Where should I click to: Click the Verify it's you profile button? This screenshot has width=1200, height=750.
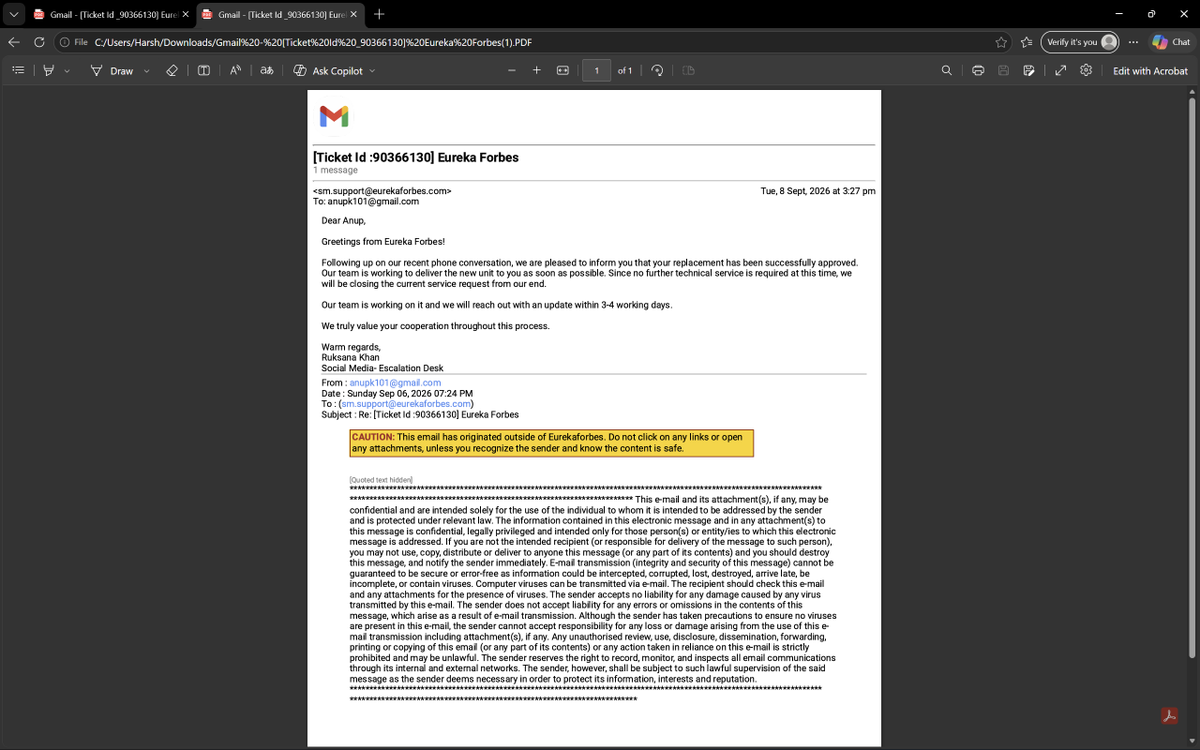pyautogui.click(x=1081, y=42)
